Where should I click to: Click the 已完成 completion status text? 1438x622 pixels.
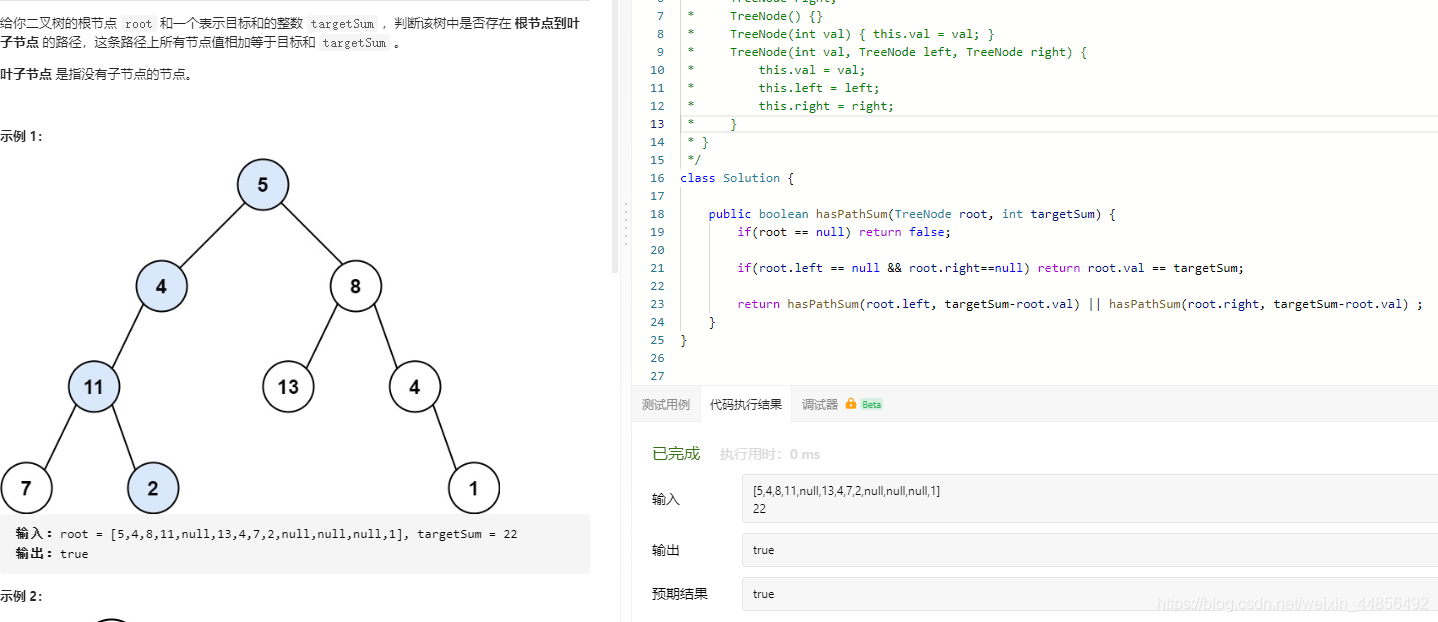click(675, 452)
